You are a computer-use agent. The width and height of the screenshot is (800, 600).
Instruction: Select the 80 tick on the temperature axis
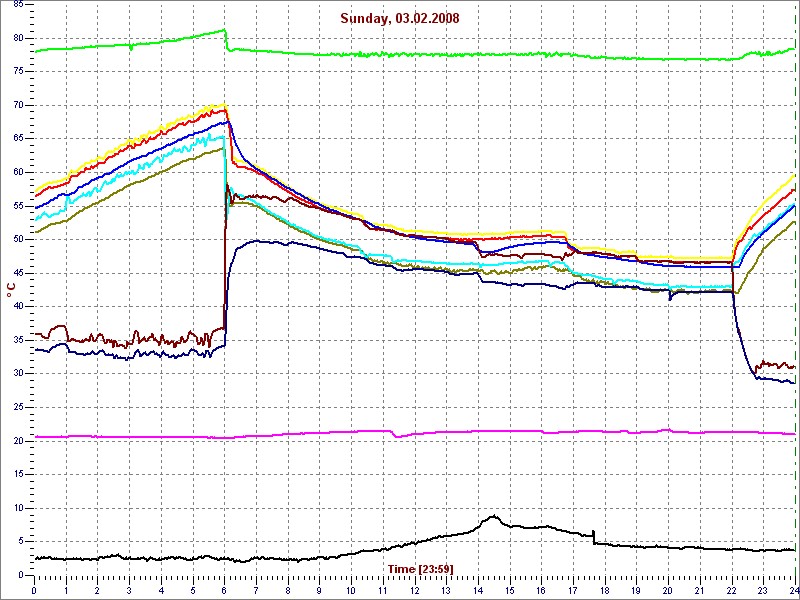click(x=17, y=38)
